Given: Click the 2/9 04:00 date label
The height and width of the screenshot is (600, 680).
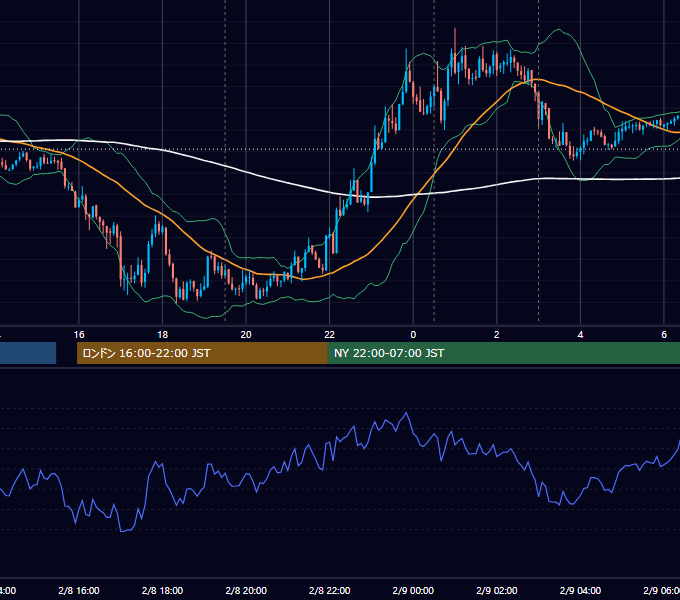Looking at the screenshot, I should click(580, 590).
